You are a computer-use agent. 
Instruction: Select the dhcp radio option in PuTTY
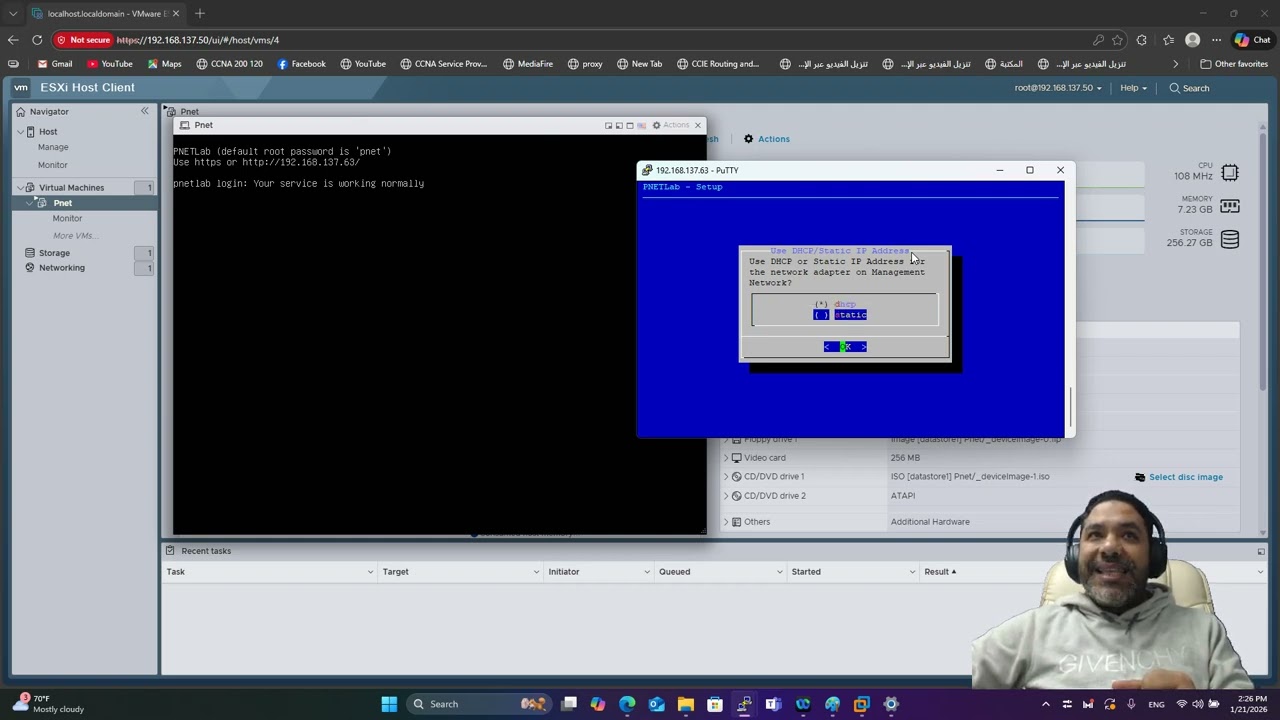[x=836, y=304]
